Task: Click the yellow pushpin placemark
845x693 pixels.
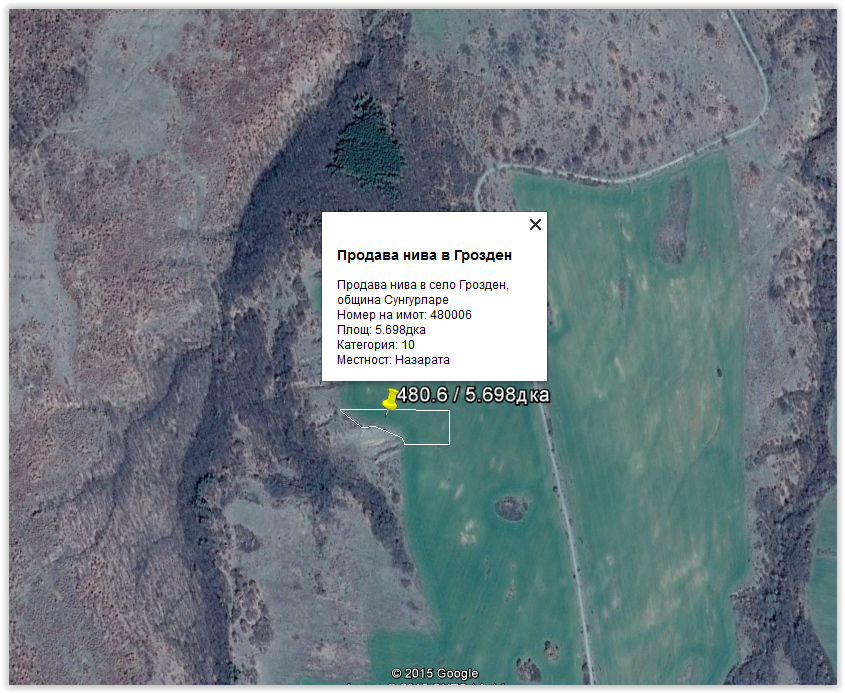Action: click(x=391, y=399)
